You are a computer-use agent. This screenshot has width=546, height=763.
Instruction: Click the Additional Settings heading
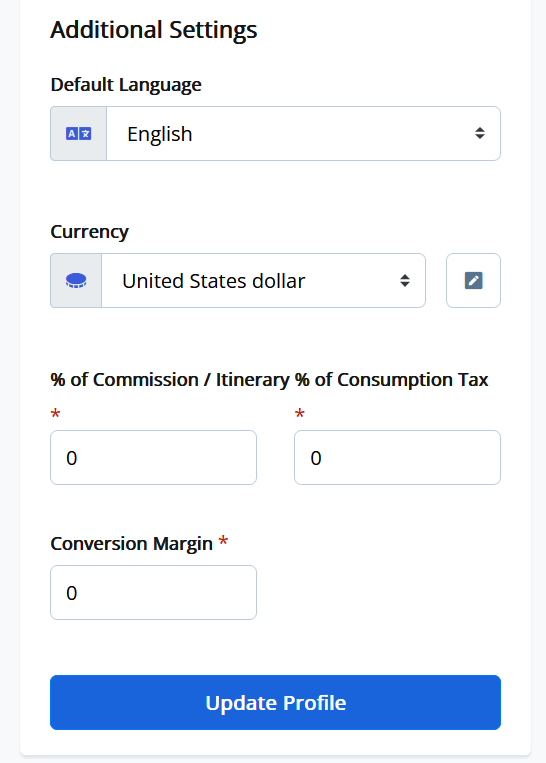click(x=154, y=30)
